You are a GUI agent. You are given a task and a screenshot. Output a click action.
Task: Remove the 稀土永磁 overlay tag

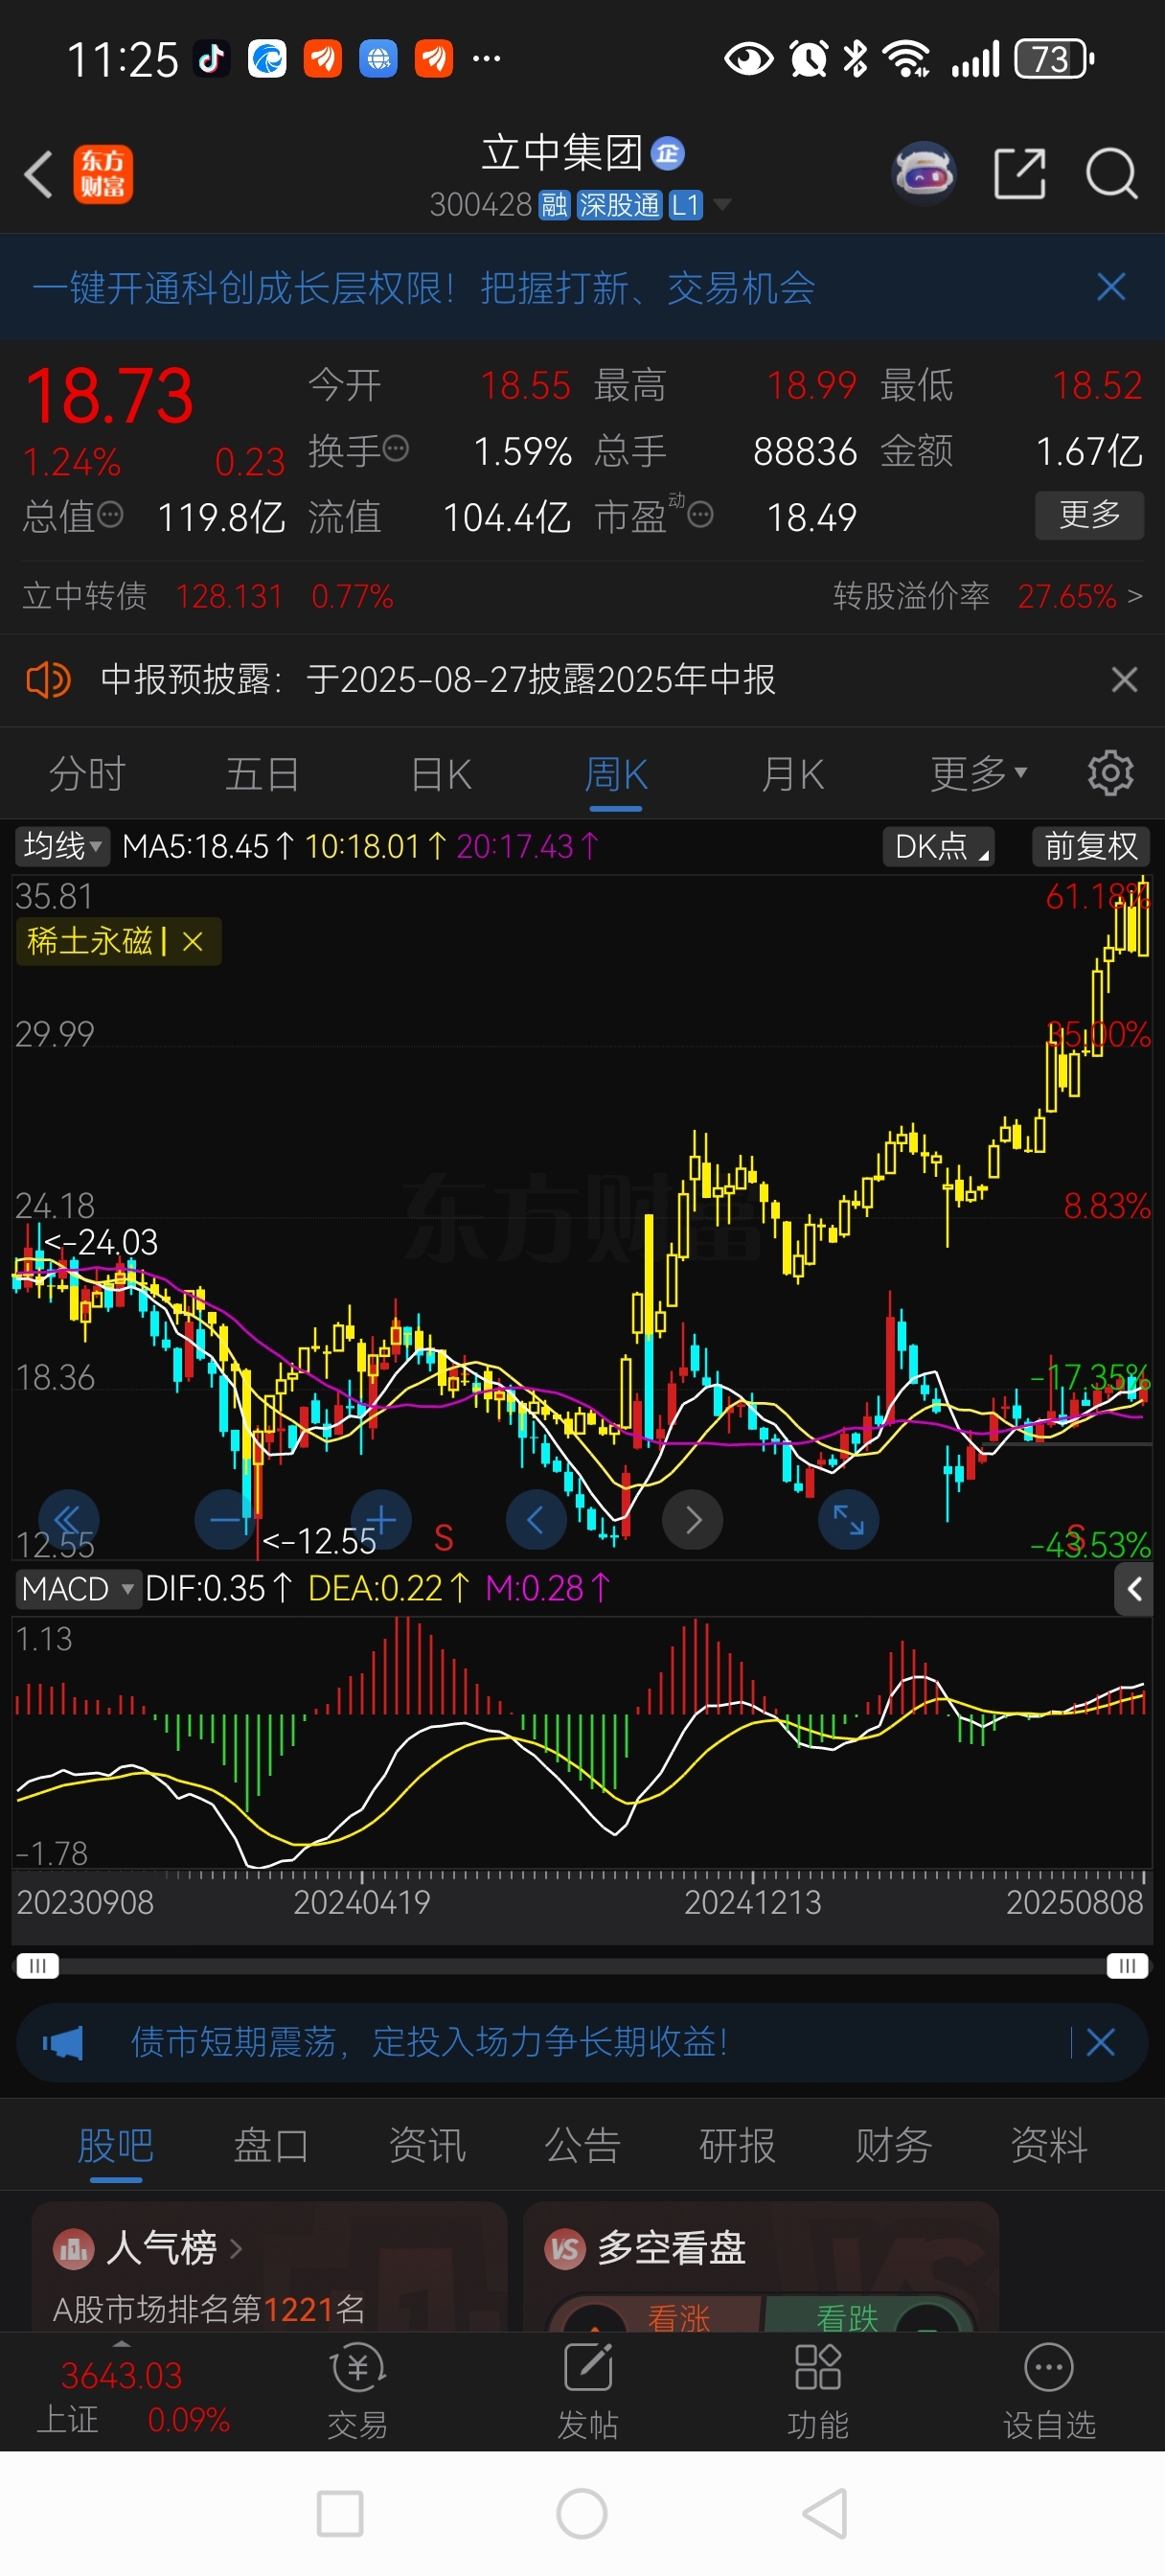(193, 941)
